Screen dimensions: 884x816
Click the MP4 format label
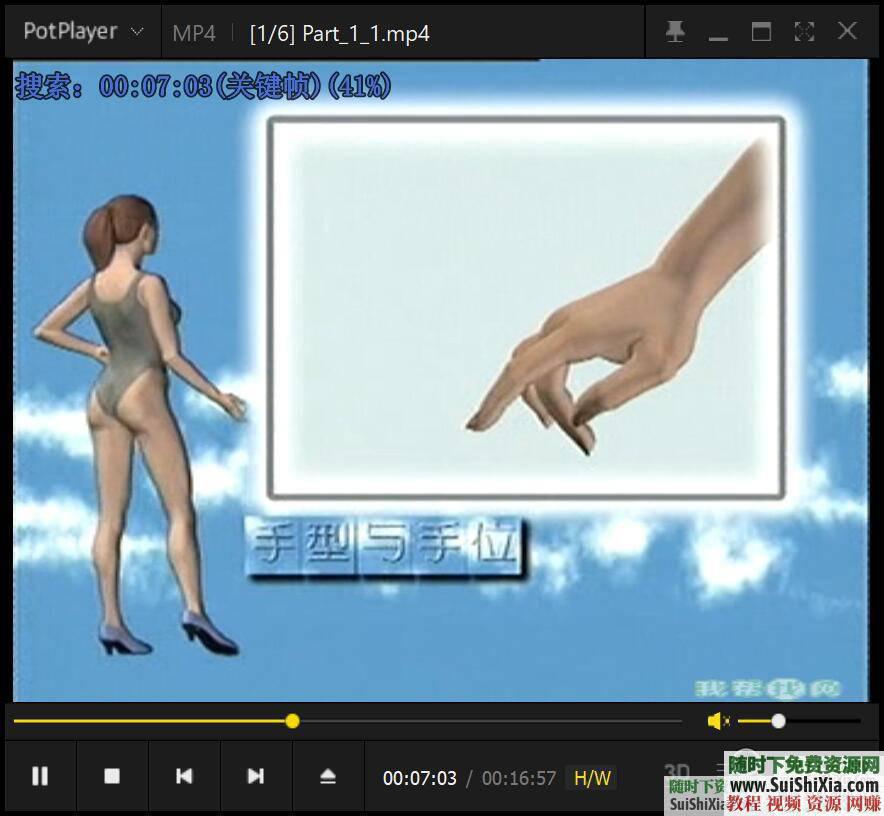point(194,33)
